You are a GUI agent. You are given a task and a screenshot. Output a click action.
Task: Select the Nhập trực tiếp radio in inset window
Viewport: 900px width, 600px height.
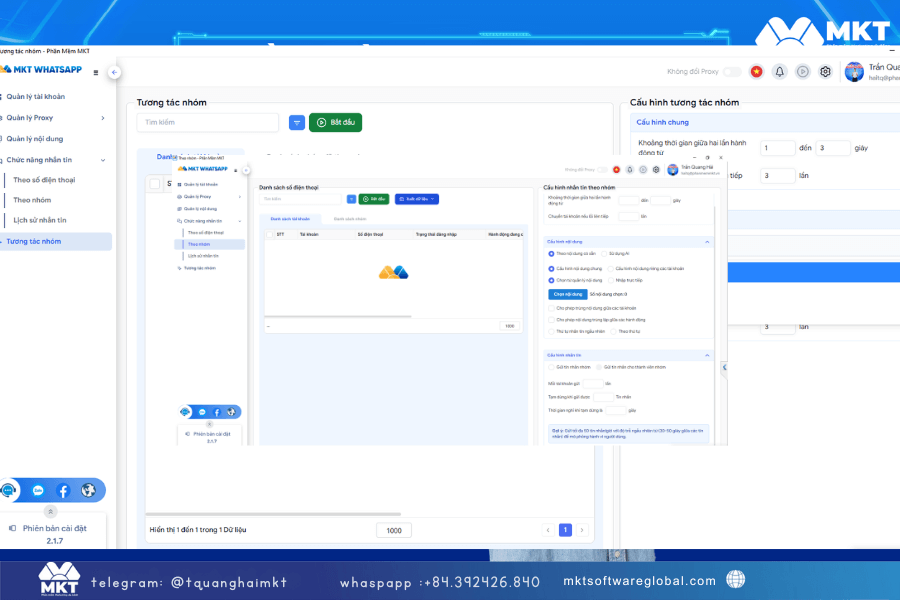611,281
